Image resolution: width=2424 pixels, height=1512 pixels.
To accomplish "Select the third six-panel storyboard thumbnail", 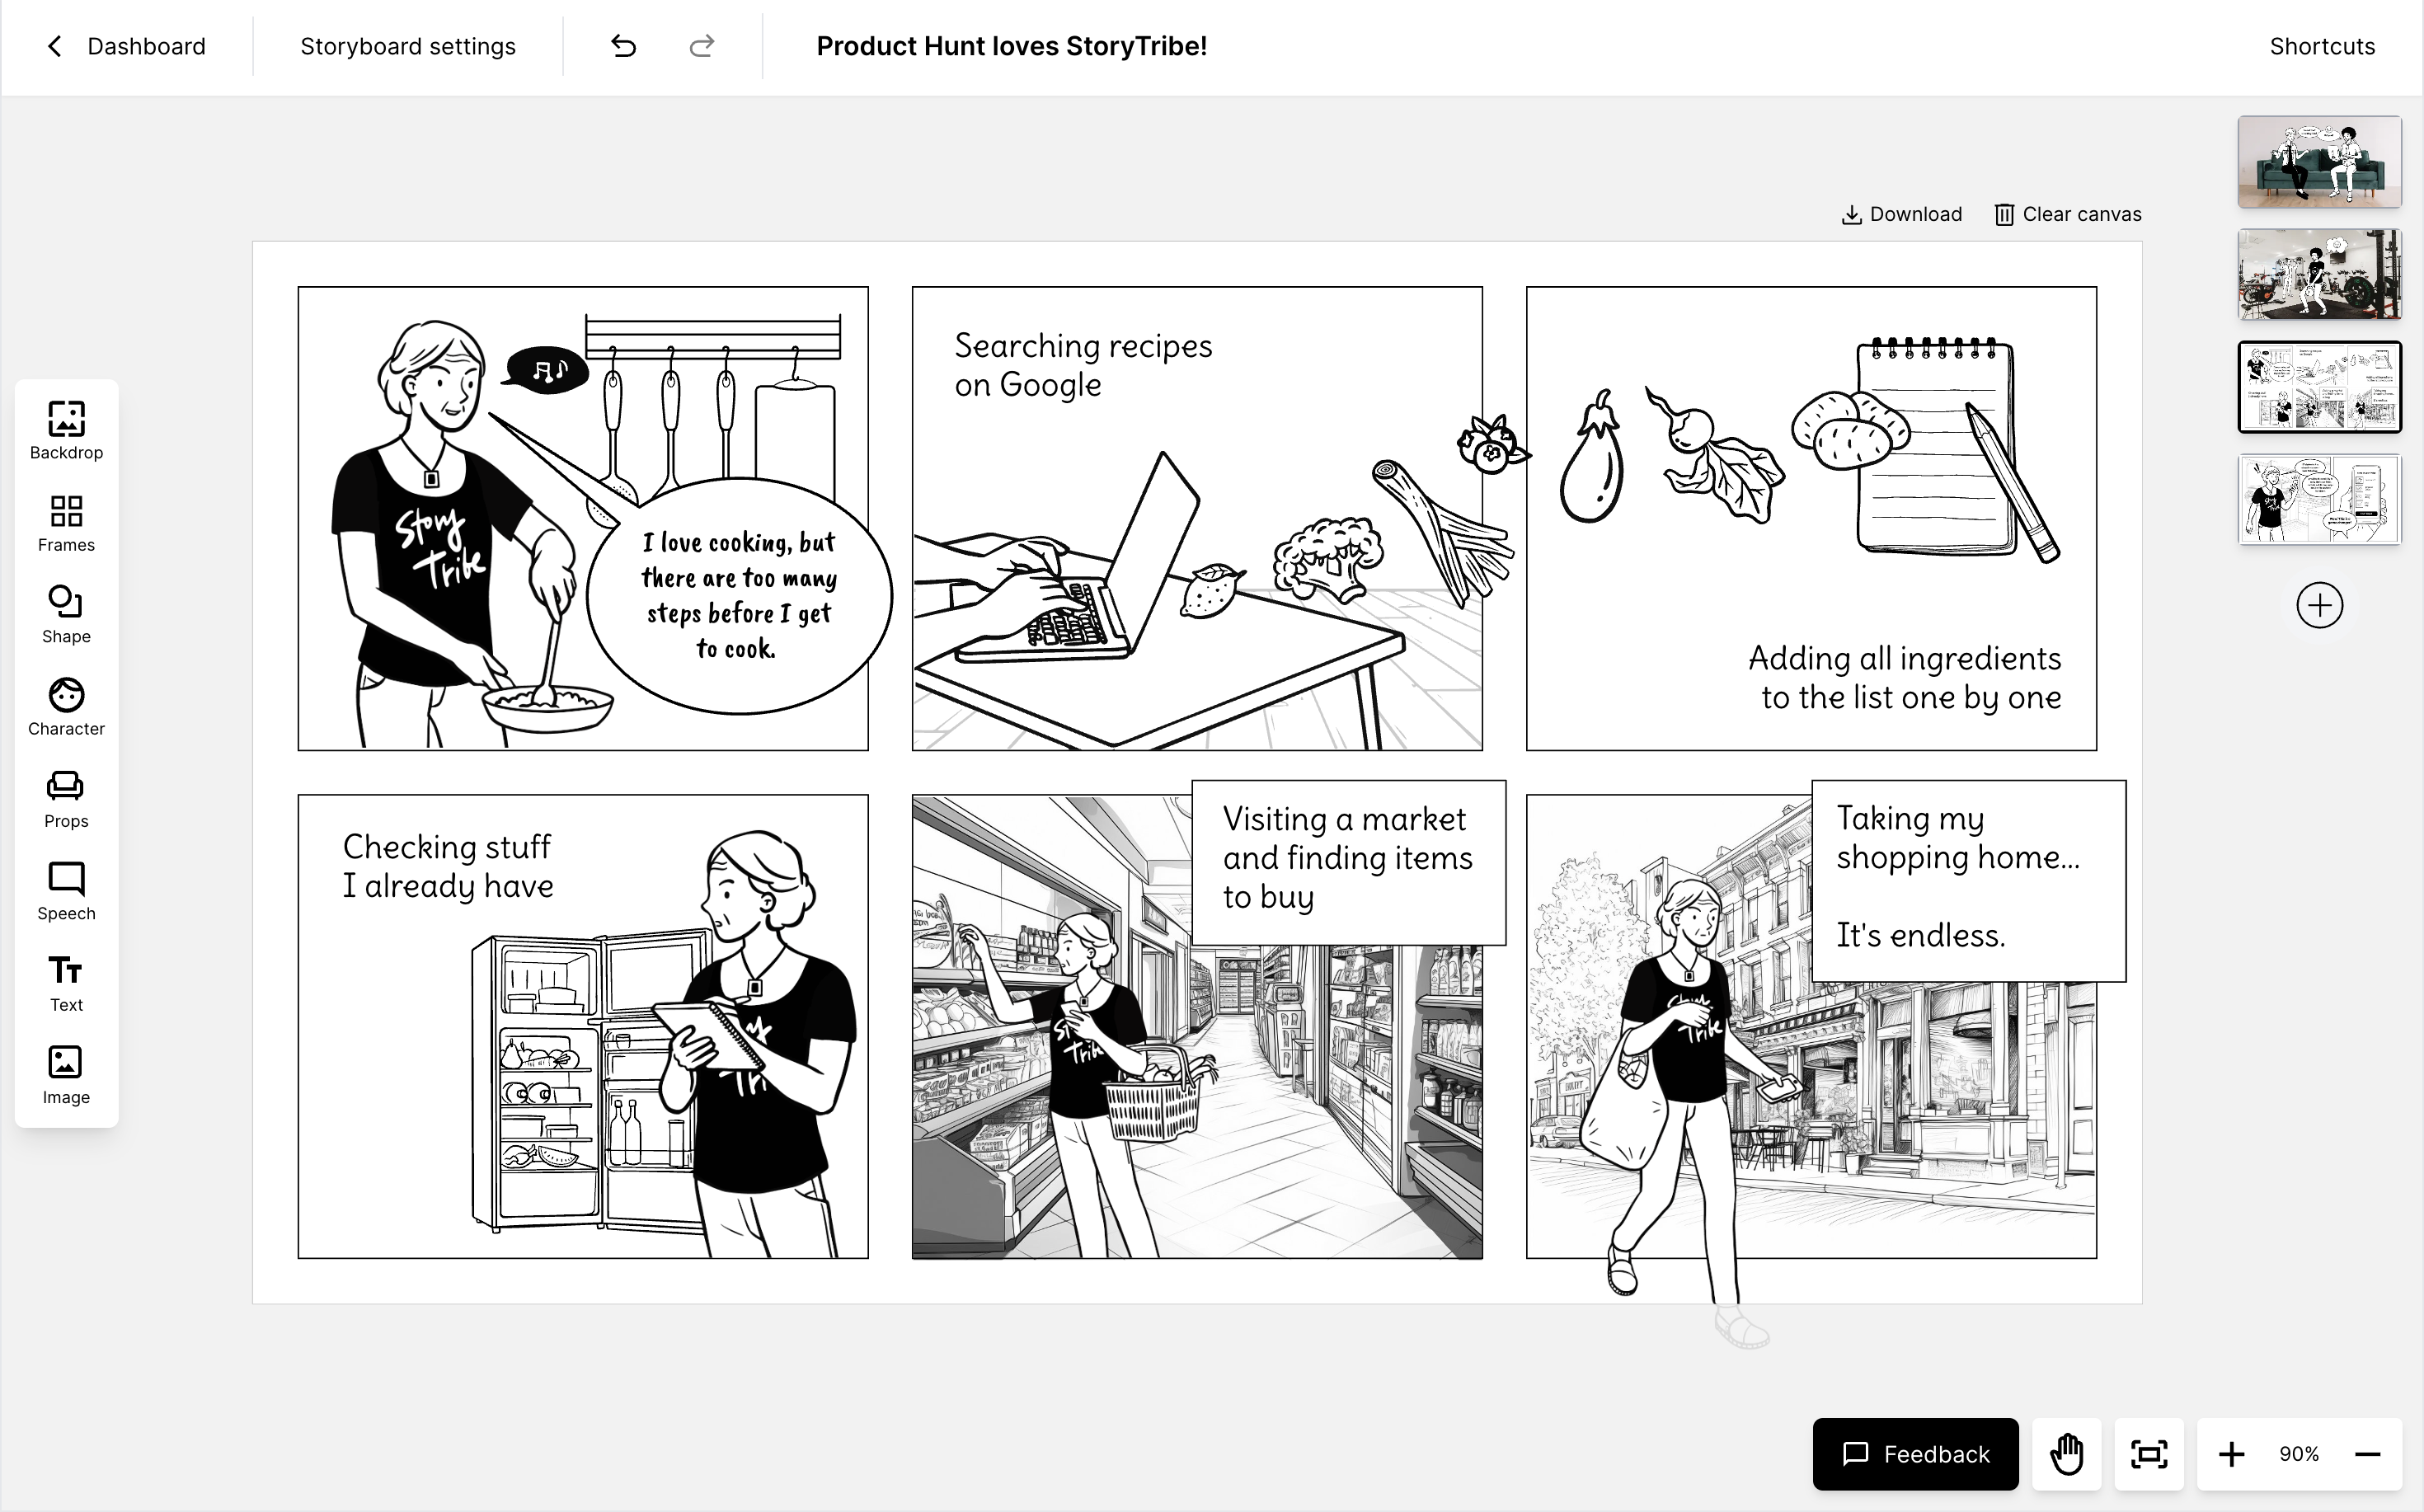I will (2319, 387).
